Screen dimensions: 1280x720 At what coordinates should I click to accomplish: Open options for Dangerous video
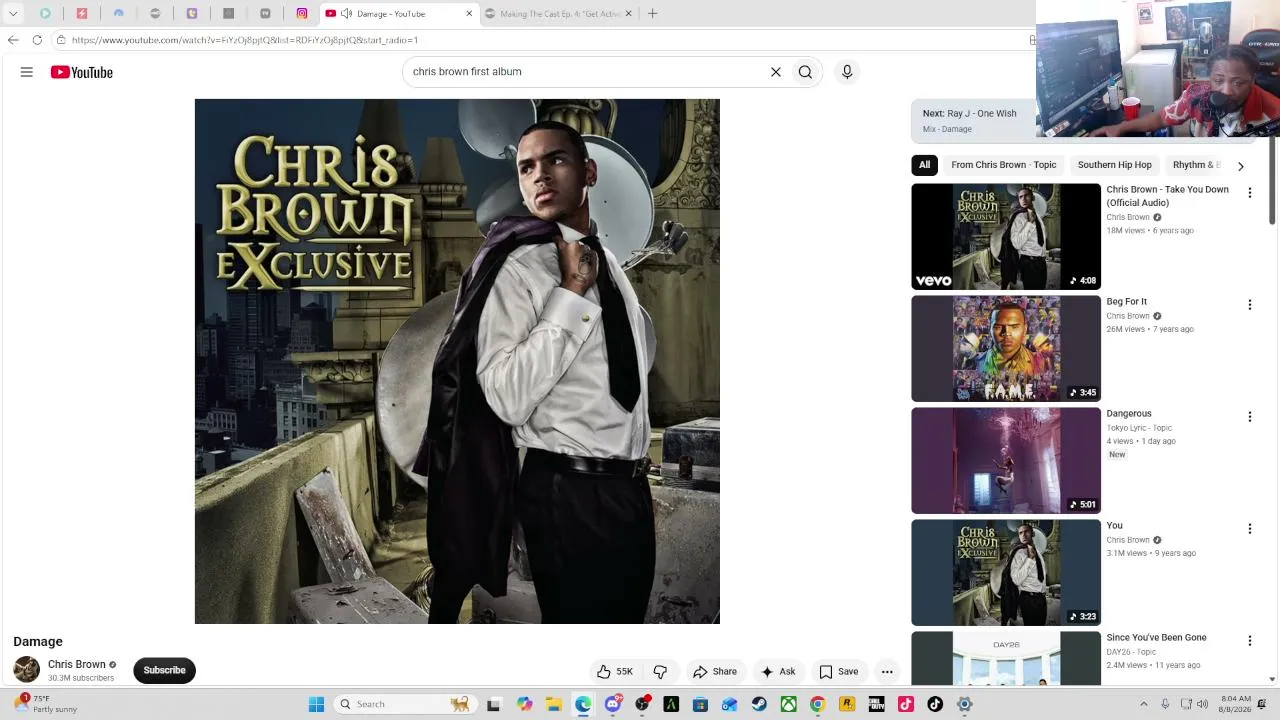1249,417
